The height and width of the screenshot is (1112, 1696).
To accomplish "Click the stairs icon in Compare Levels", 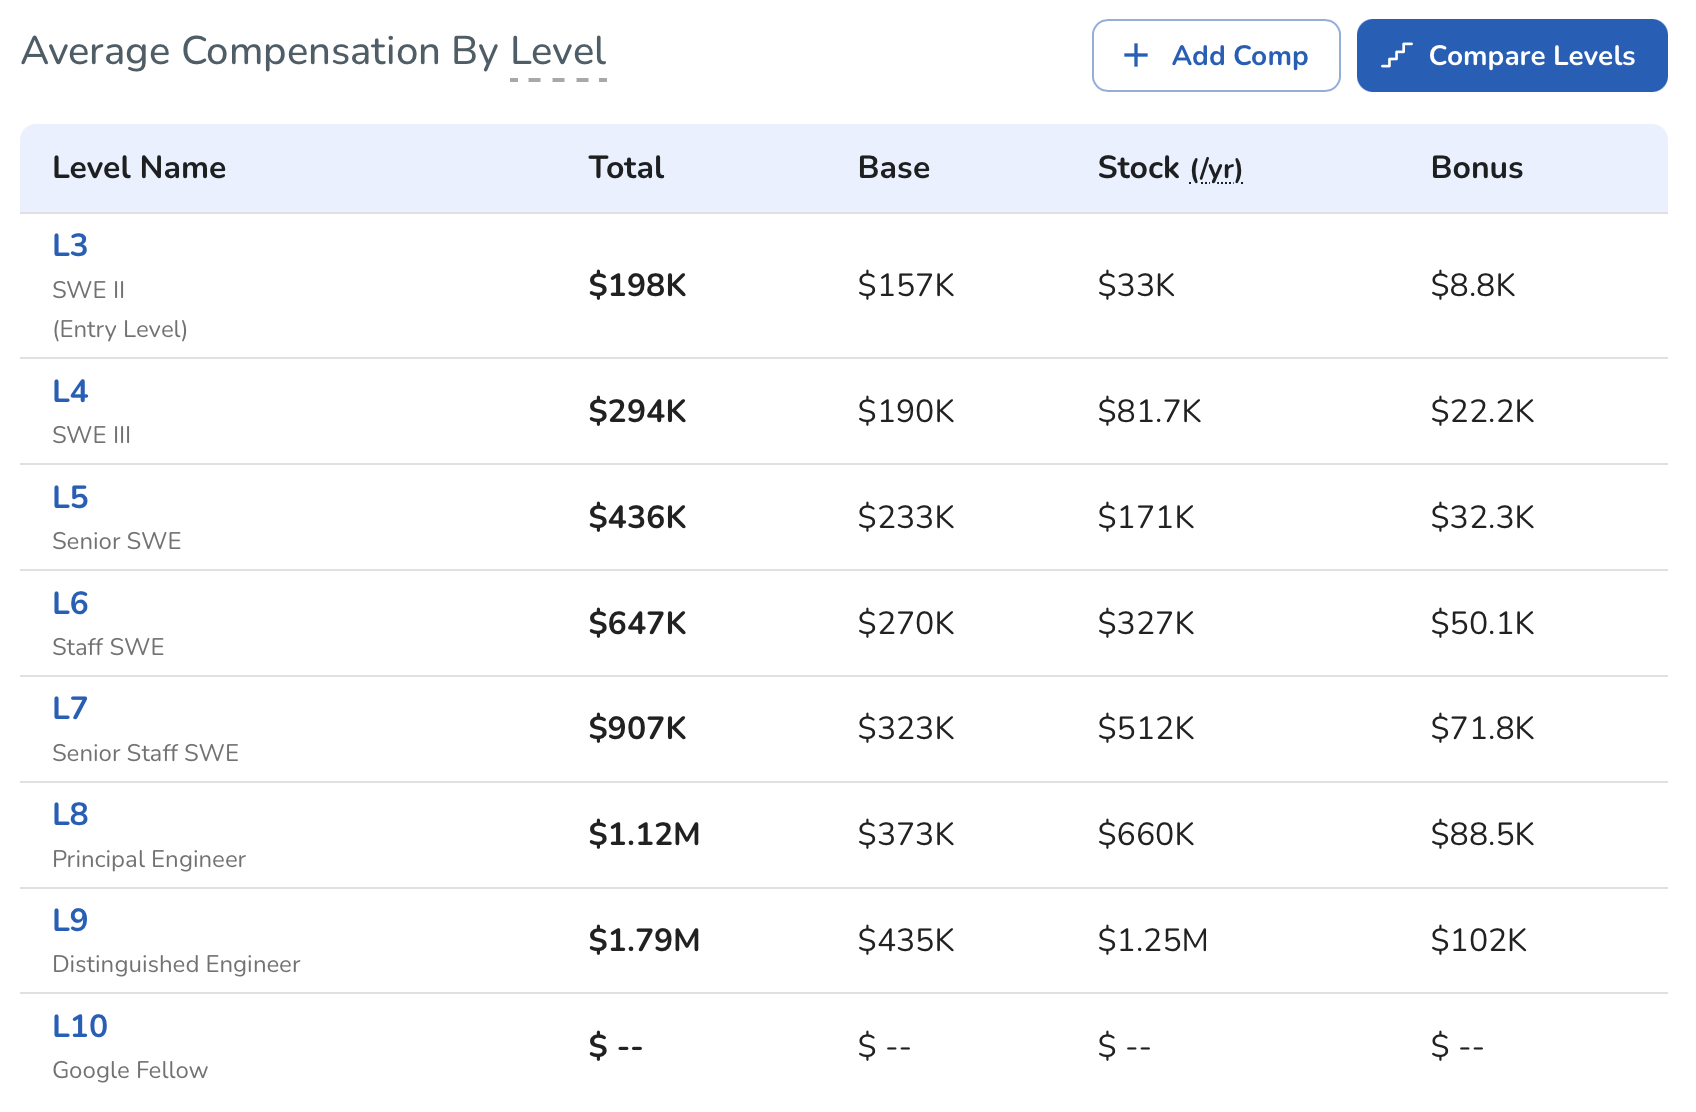I will [x=1397, y=56].
